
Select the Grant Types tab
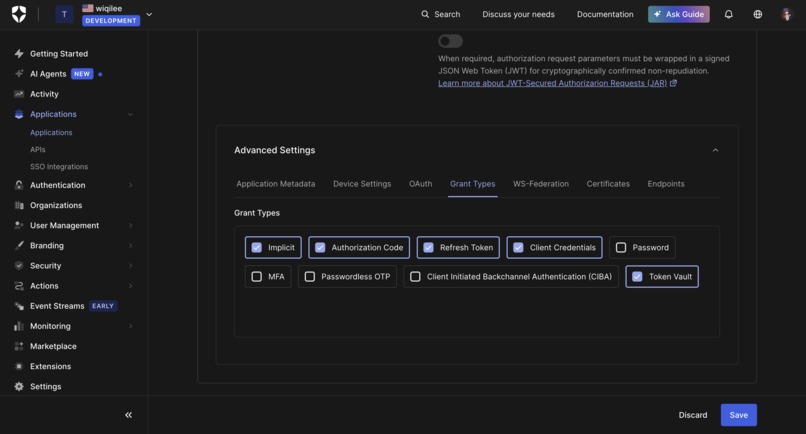[472, 184]
